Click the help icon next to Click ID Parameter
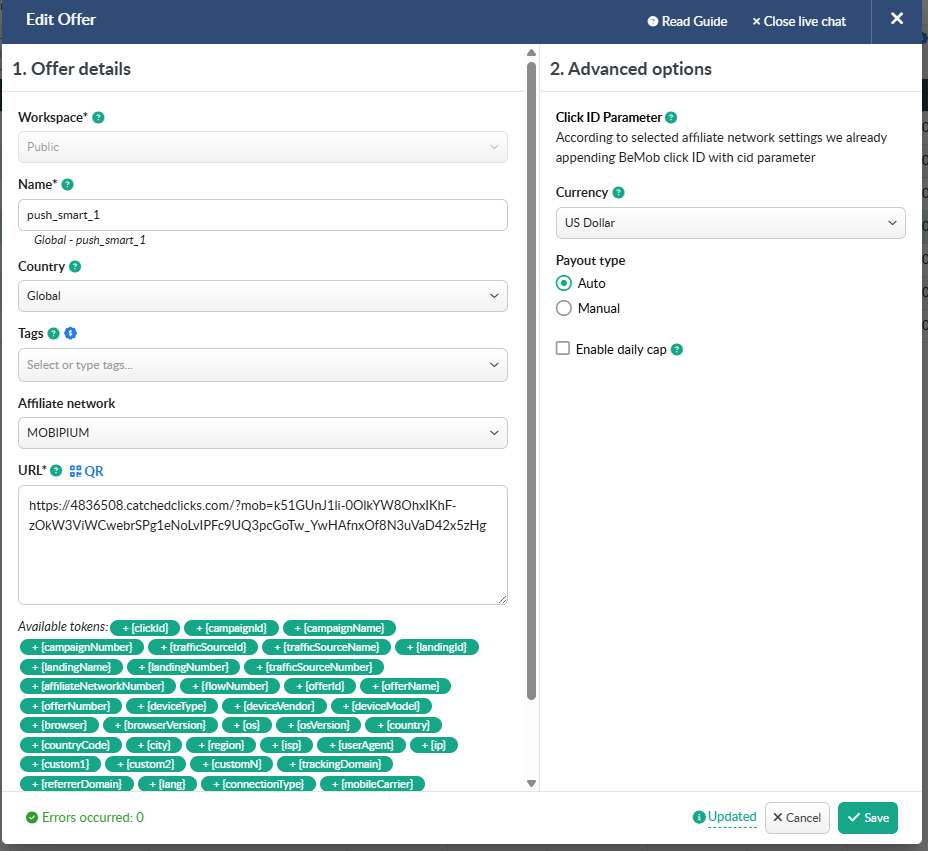This screenshot has width=928, height=851. tap(671, 117)
